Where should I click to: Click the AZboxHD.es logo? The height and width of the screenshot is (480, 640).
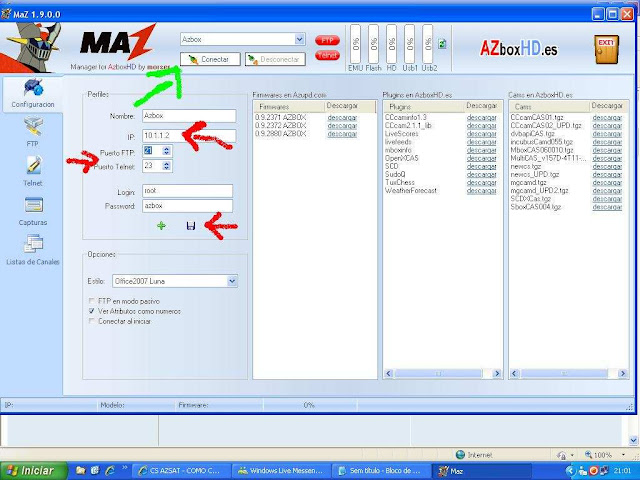[x=518, y=49]
